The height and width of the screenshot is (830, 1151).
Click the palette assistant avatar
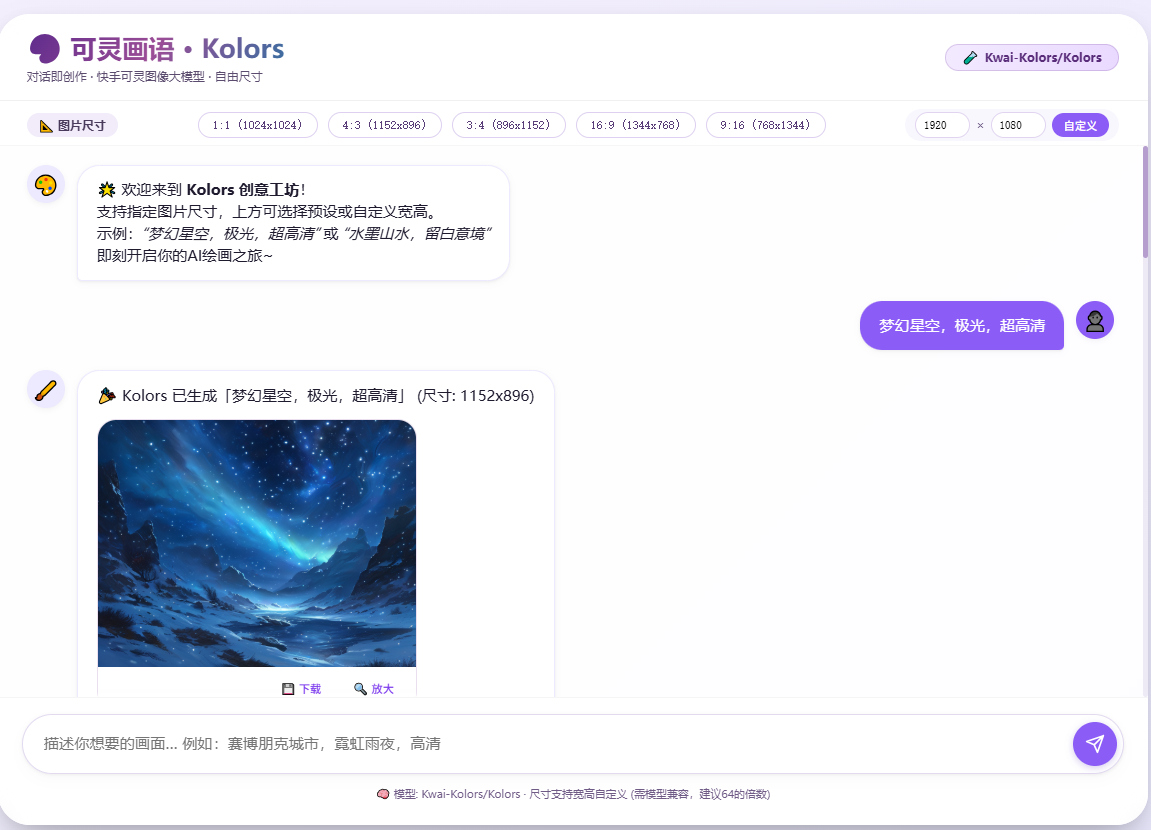46,185
